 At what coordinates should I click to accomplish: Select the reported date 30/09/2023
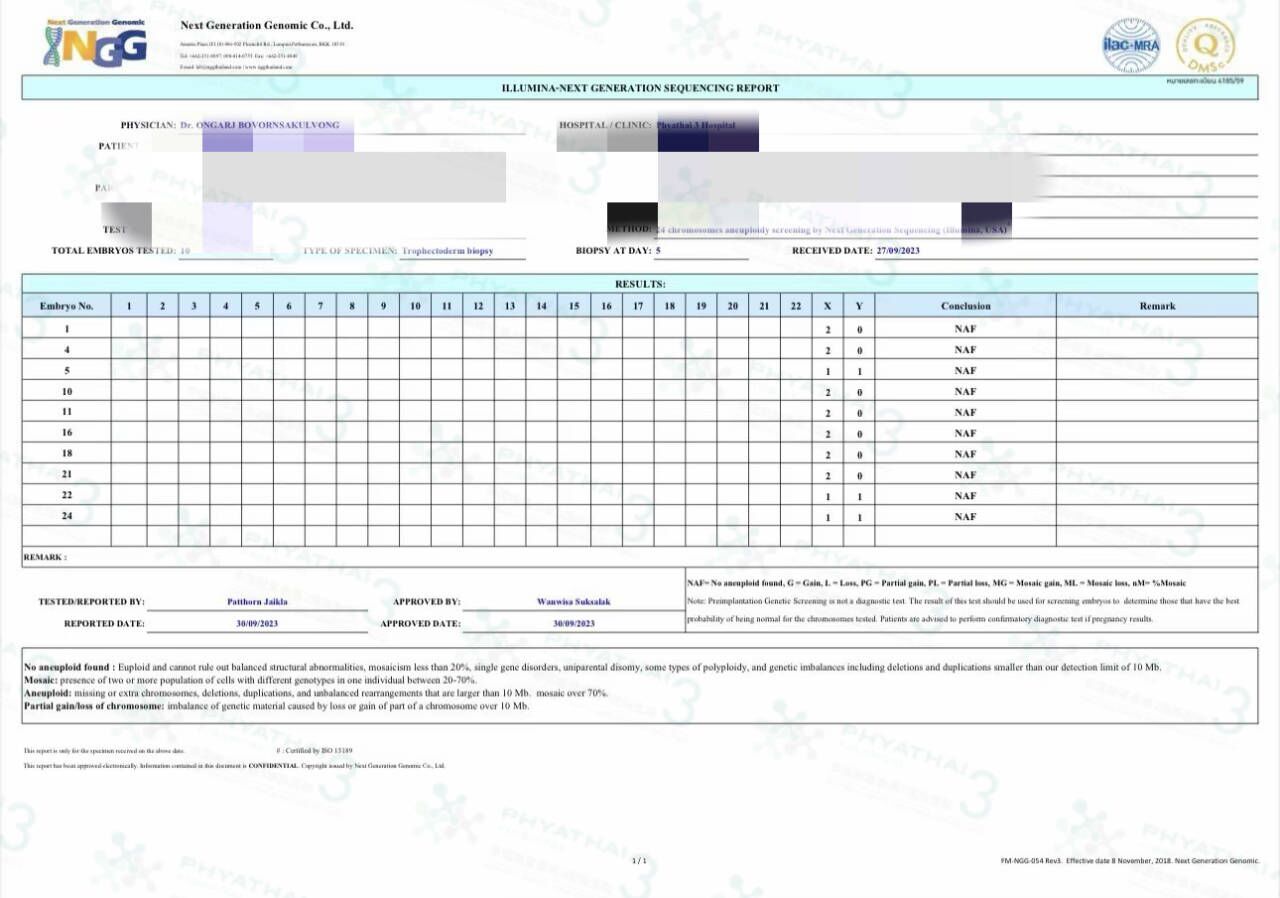click(x=257, y=623)
